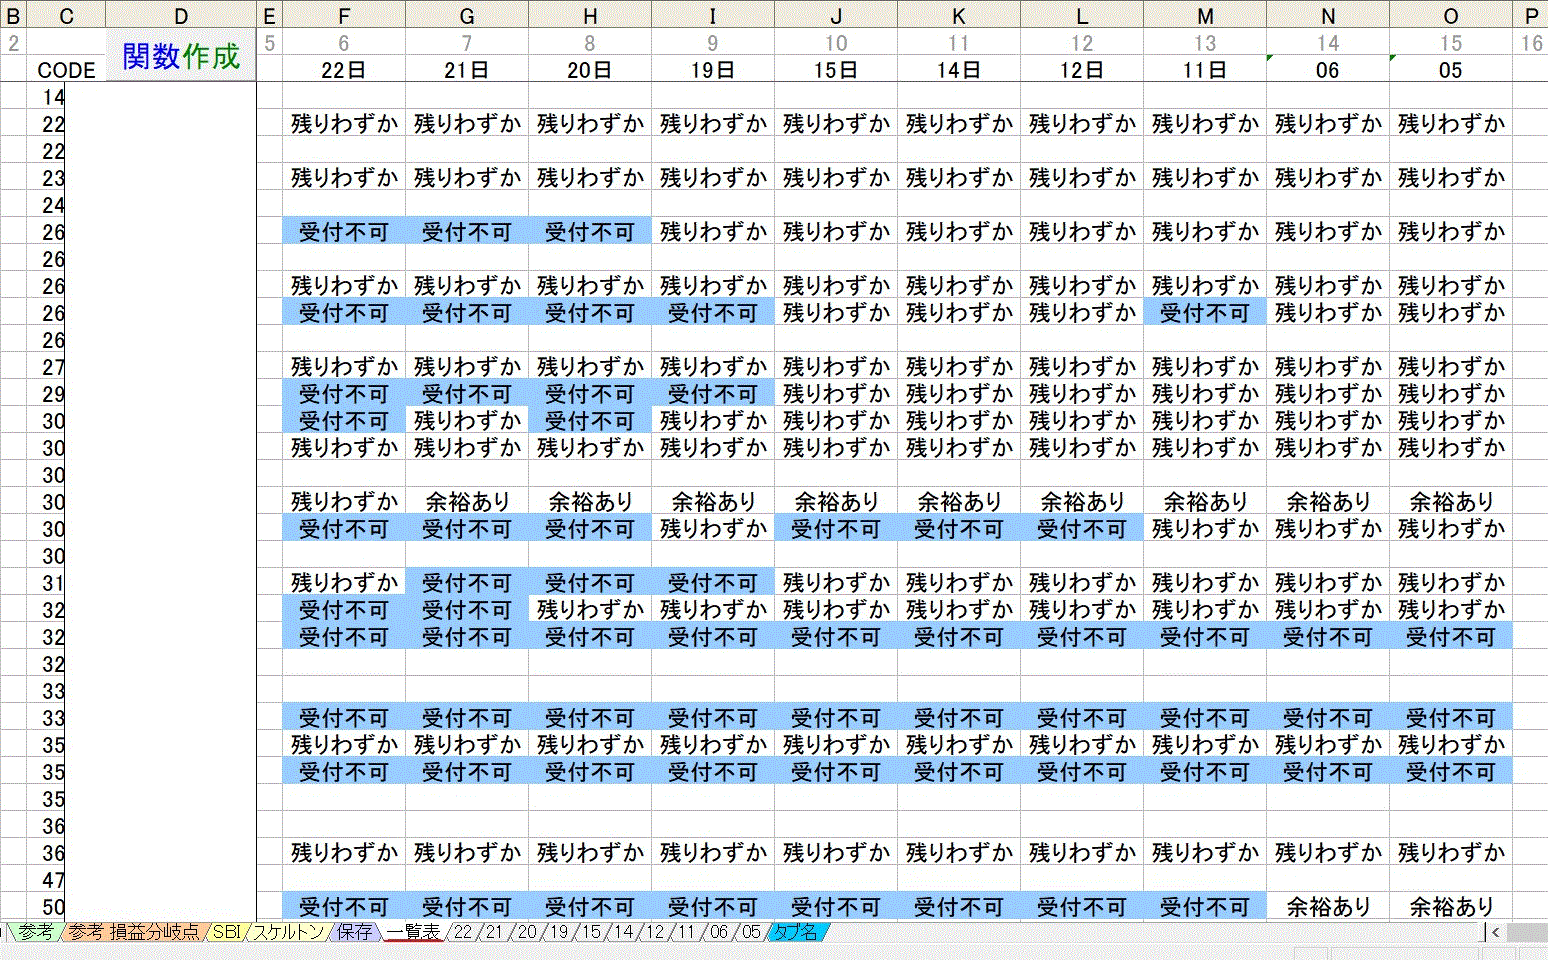Select the 22日 date header cell
Image resolution: width=1548 pixels, height=960 pixels.
(x=344, y=70)
